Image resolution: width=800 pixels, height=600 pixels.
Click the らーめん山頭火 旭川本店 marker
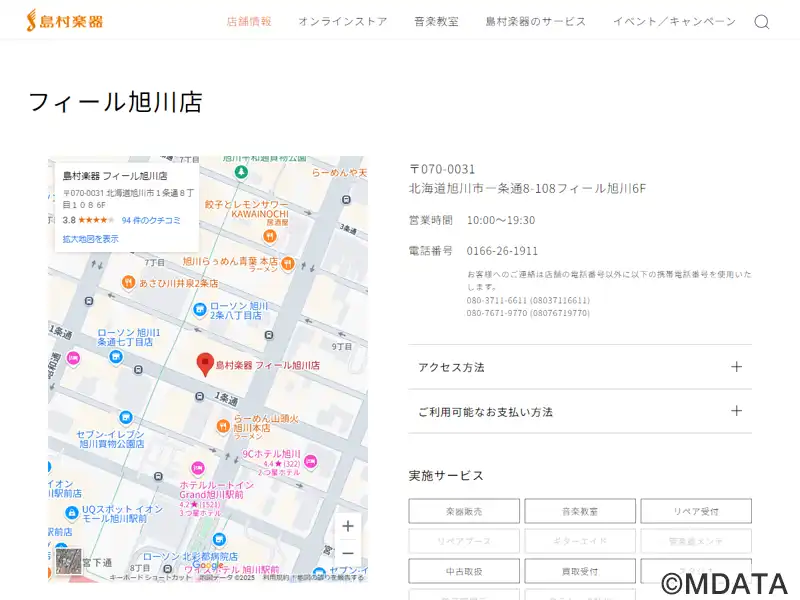click(x=222, y=426)
